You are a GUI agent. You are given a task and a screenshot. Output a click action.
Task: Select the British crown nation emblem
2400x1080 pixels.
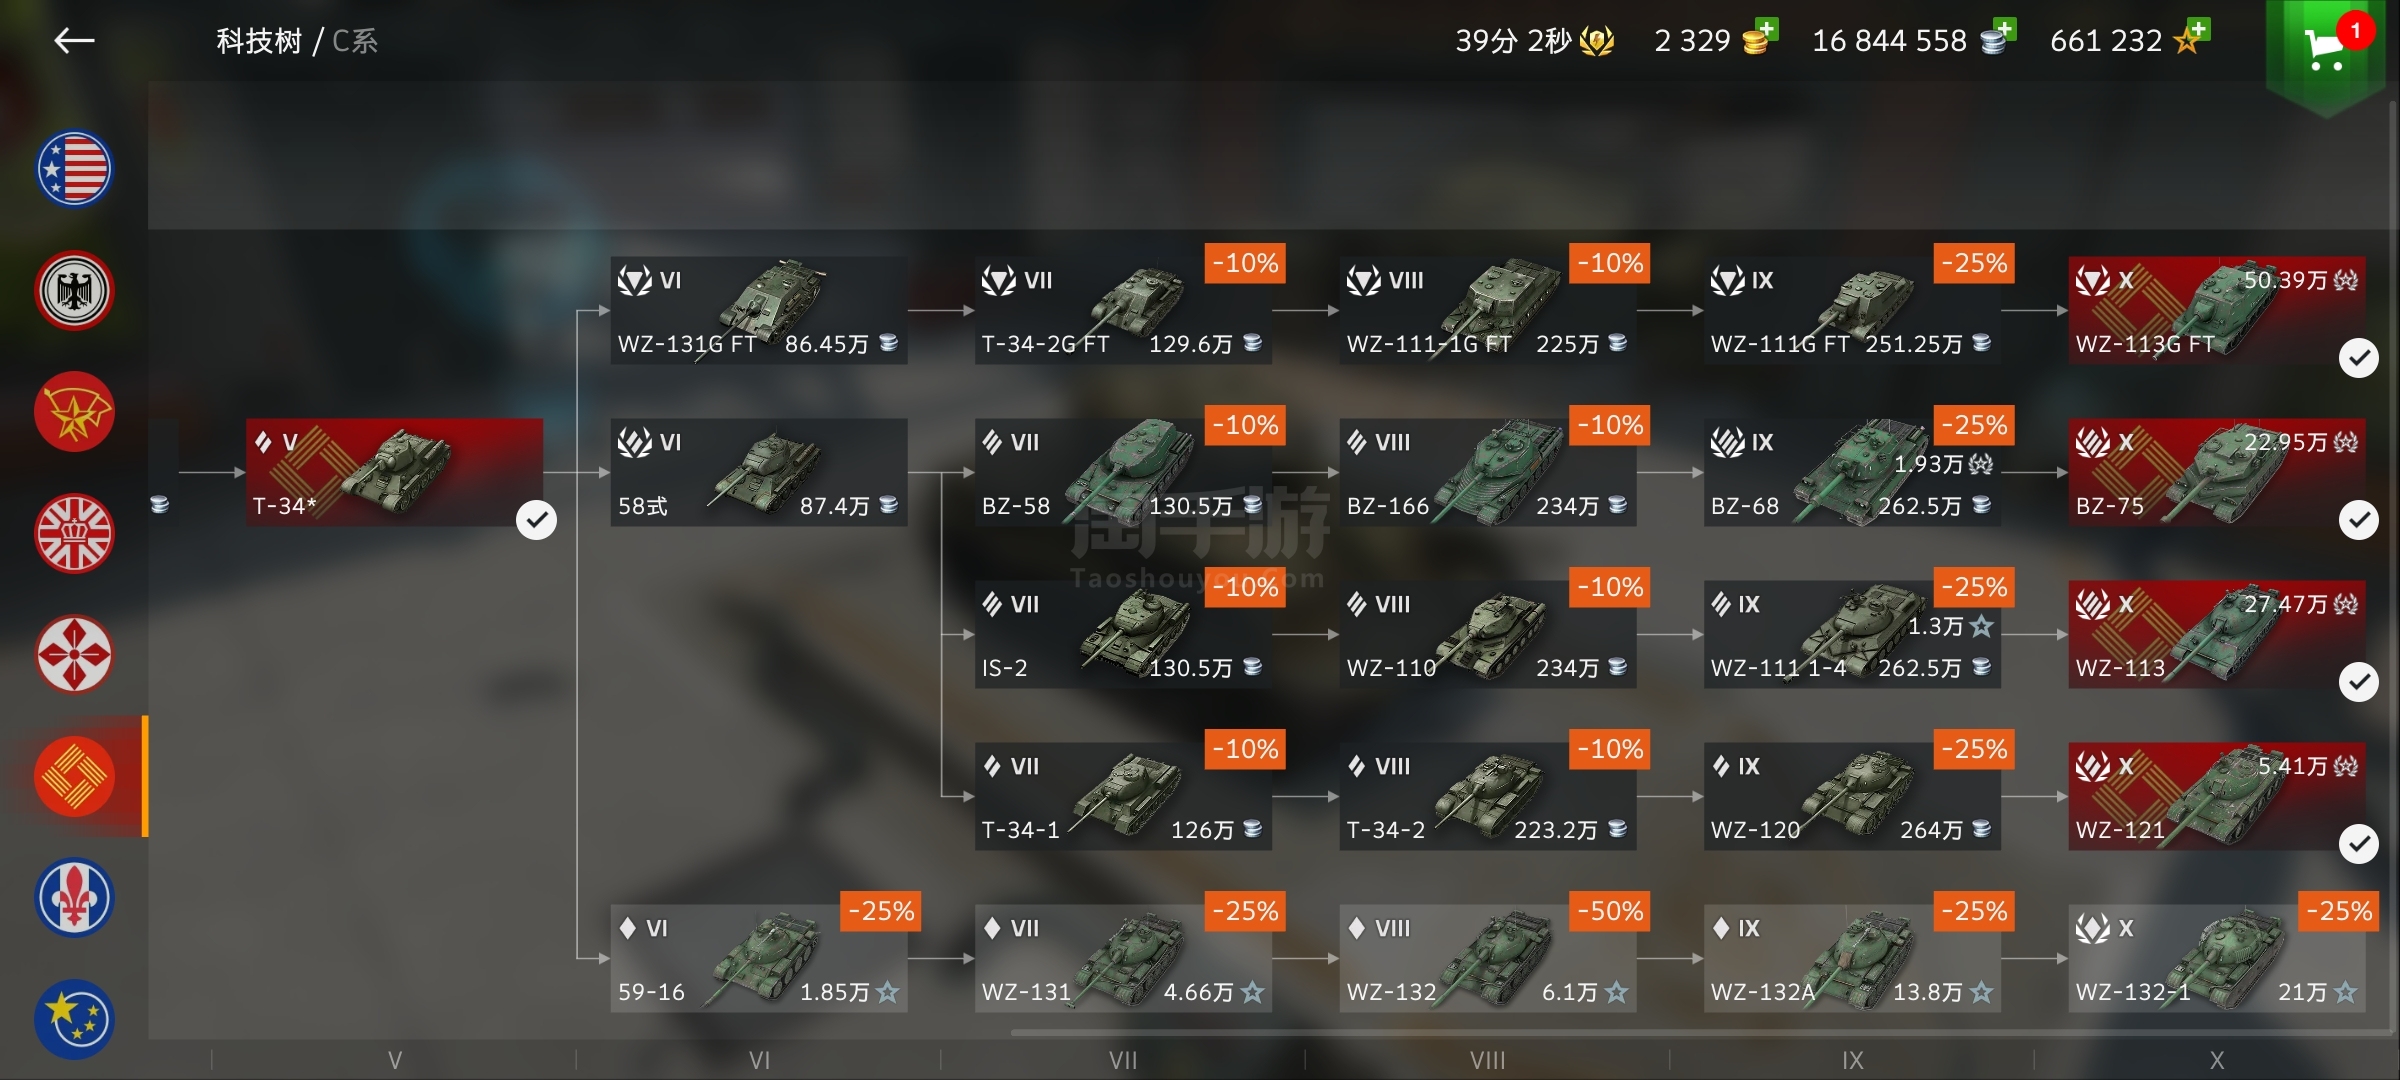[x=74, y=534]
